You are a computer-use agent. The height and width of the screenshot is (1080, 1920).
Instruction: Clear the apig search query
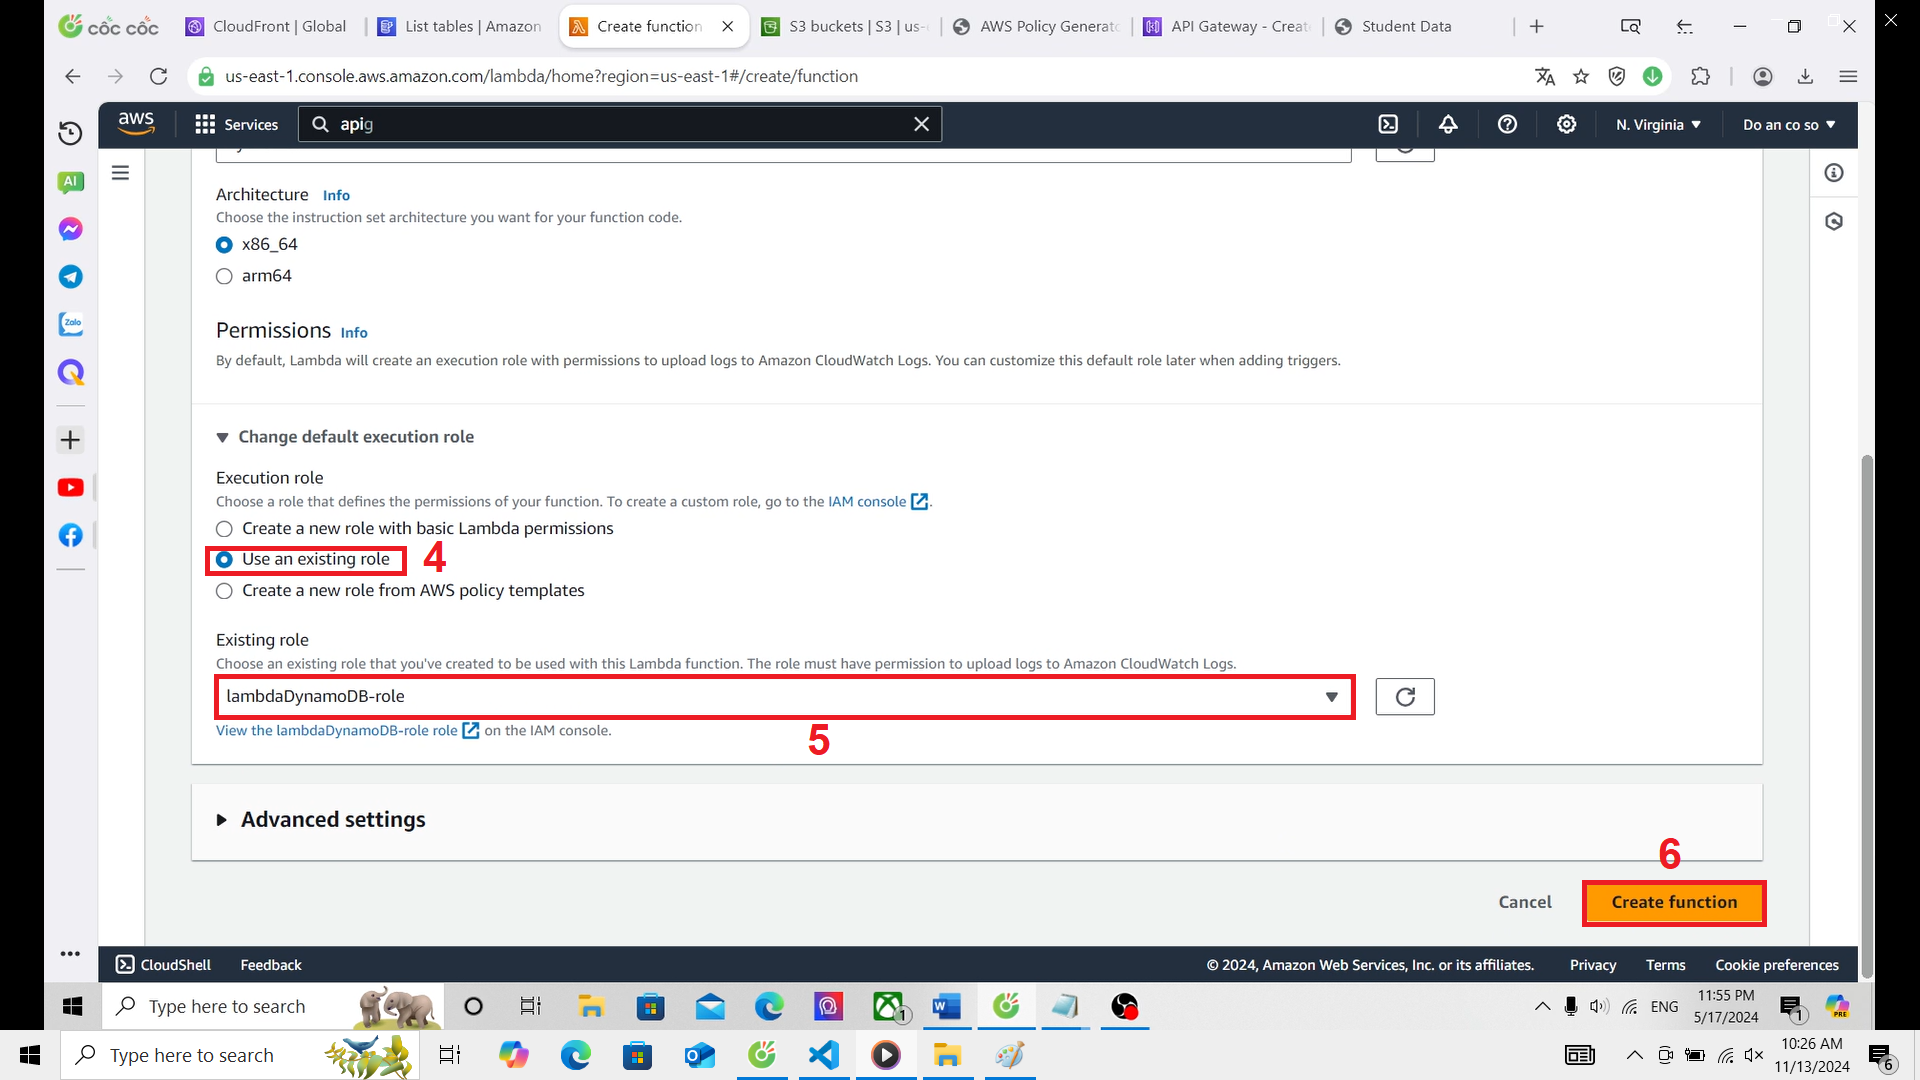[921, 124]
